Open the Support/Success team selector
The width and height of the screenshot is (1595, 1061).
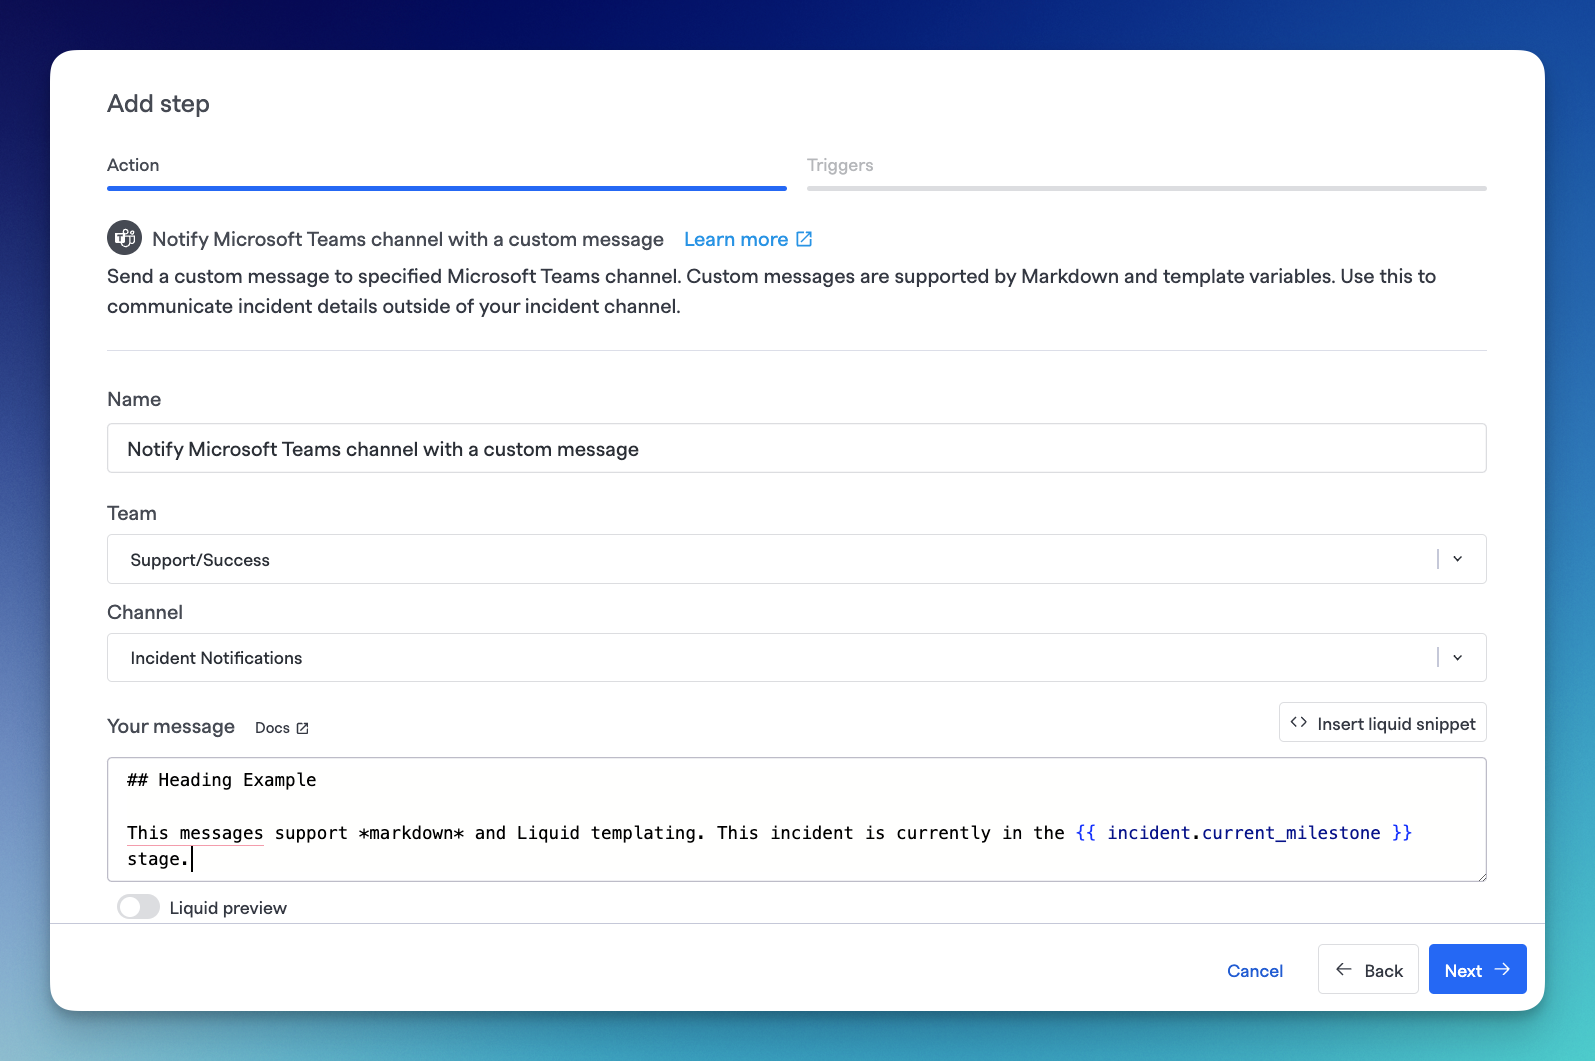797,559
